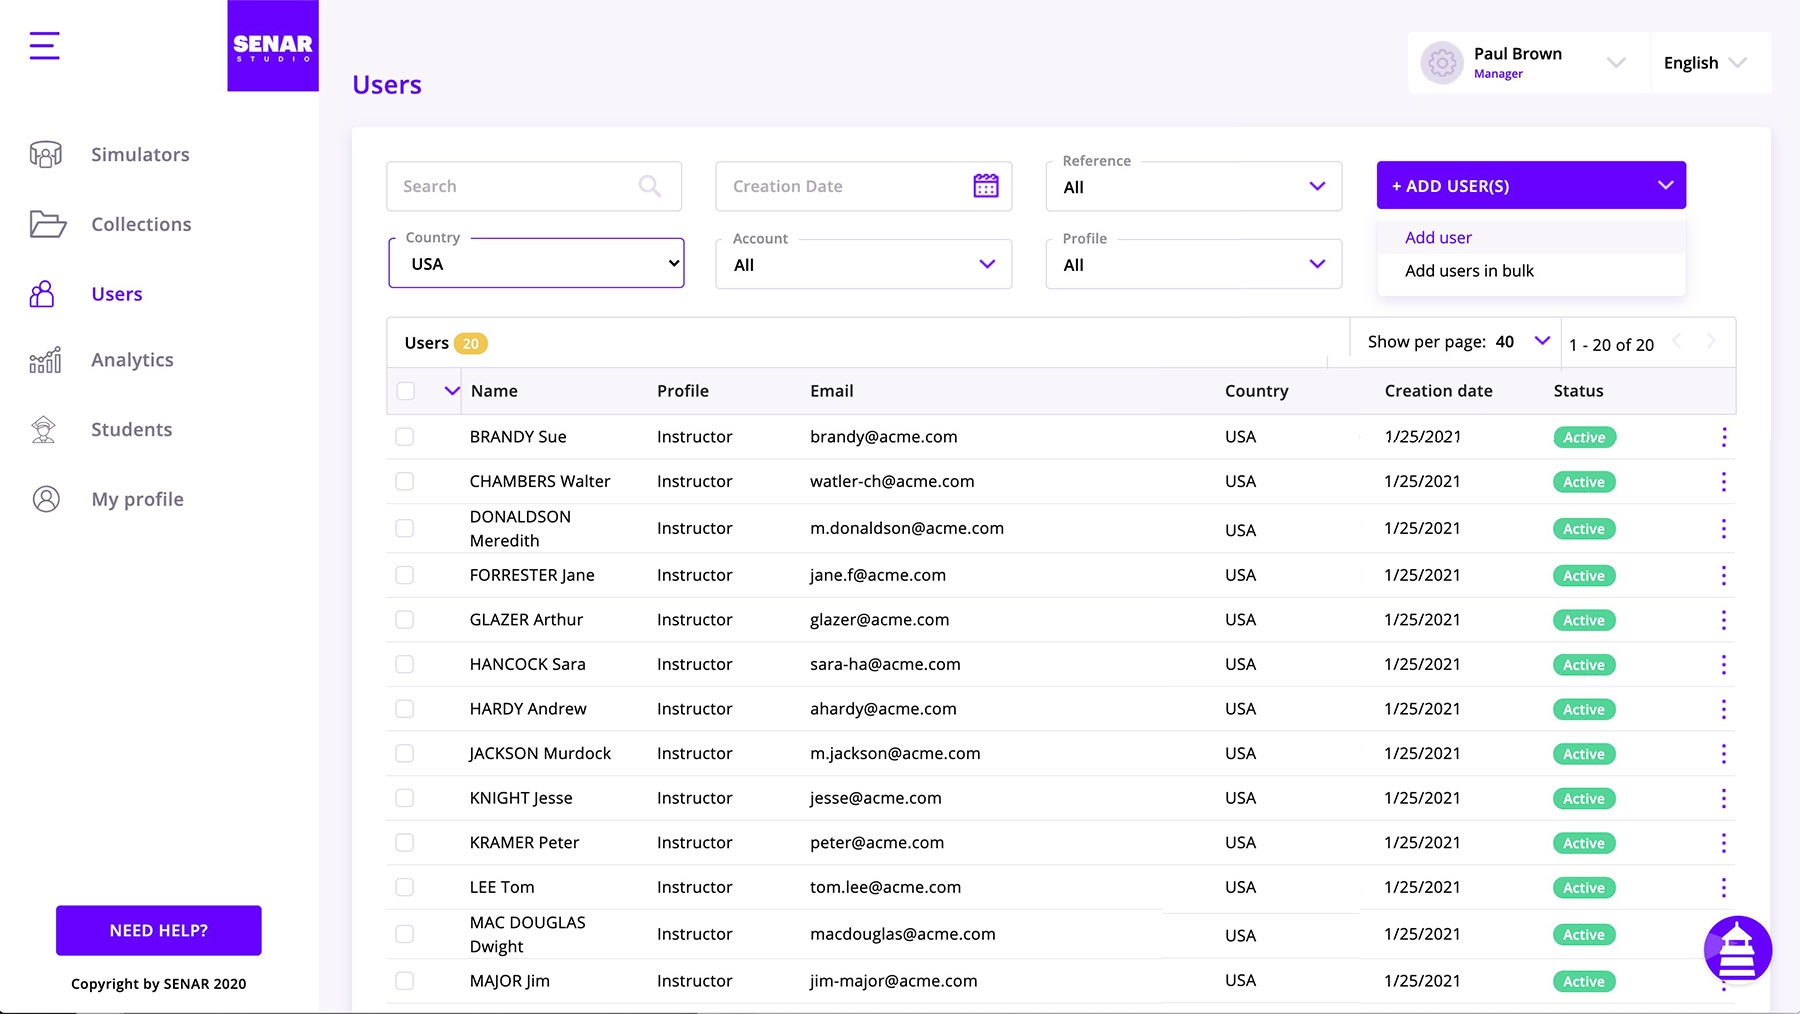Select the checkbox for CHAMBERS Walter

click(x=405, y=482)
